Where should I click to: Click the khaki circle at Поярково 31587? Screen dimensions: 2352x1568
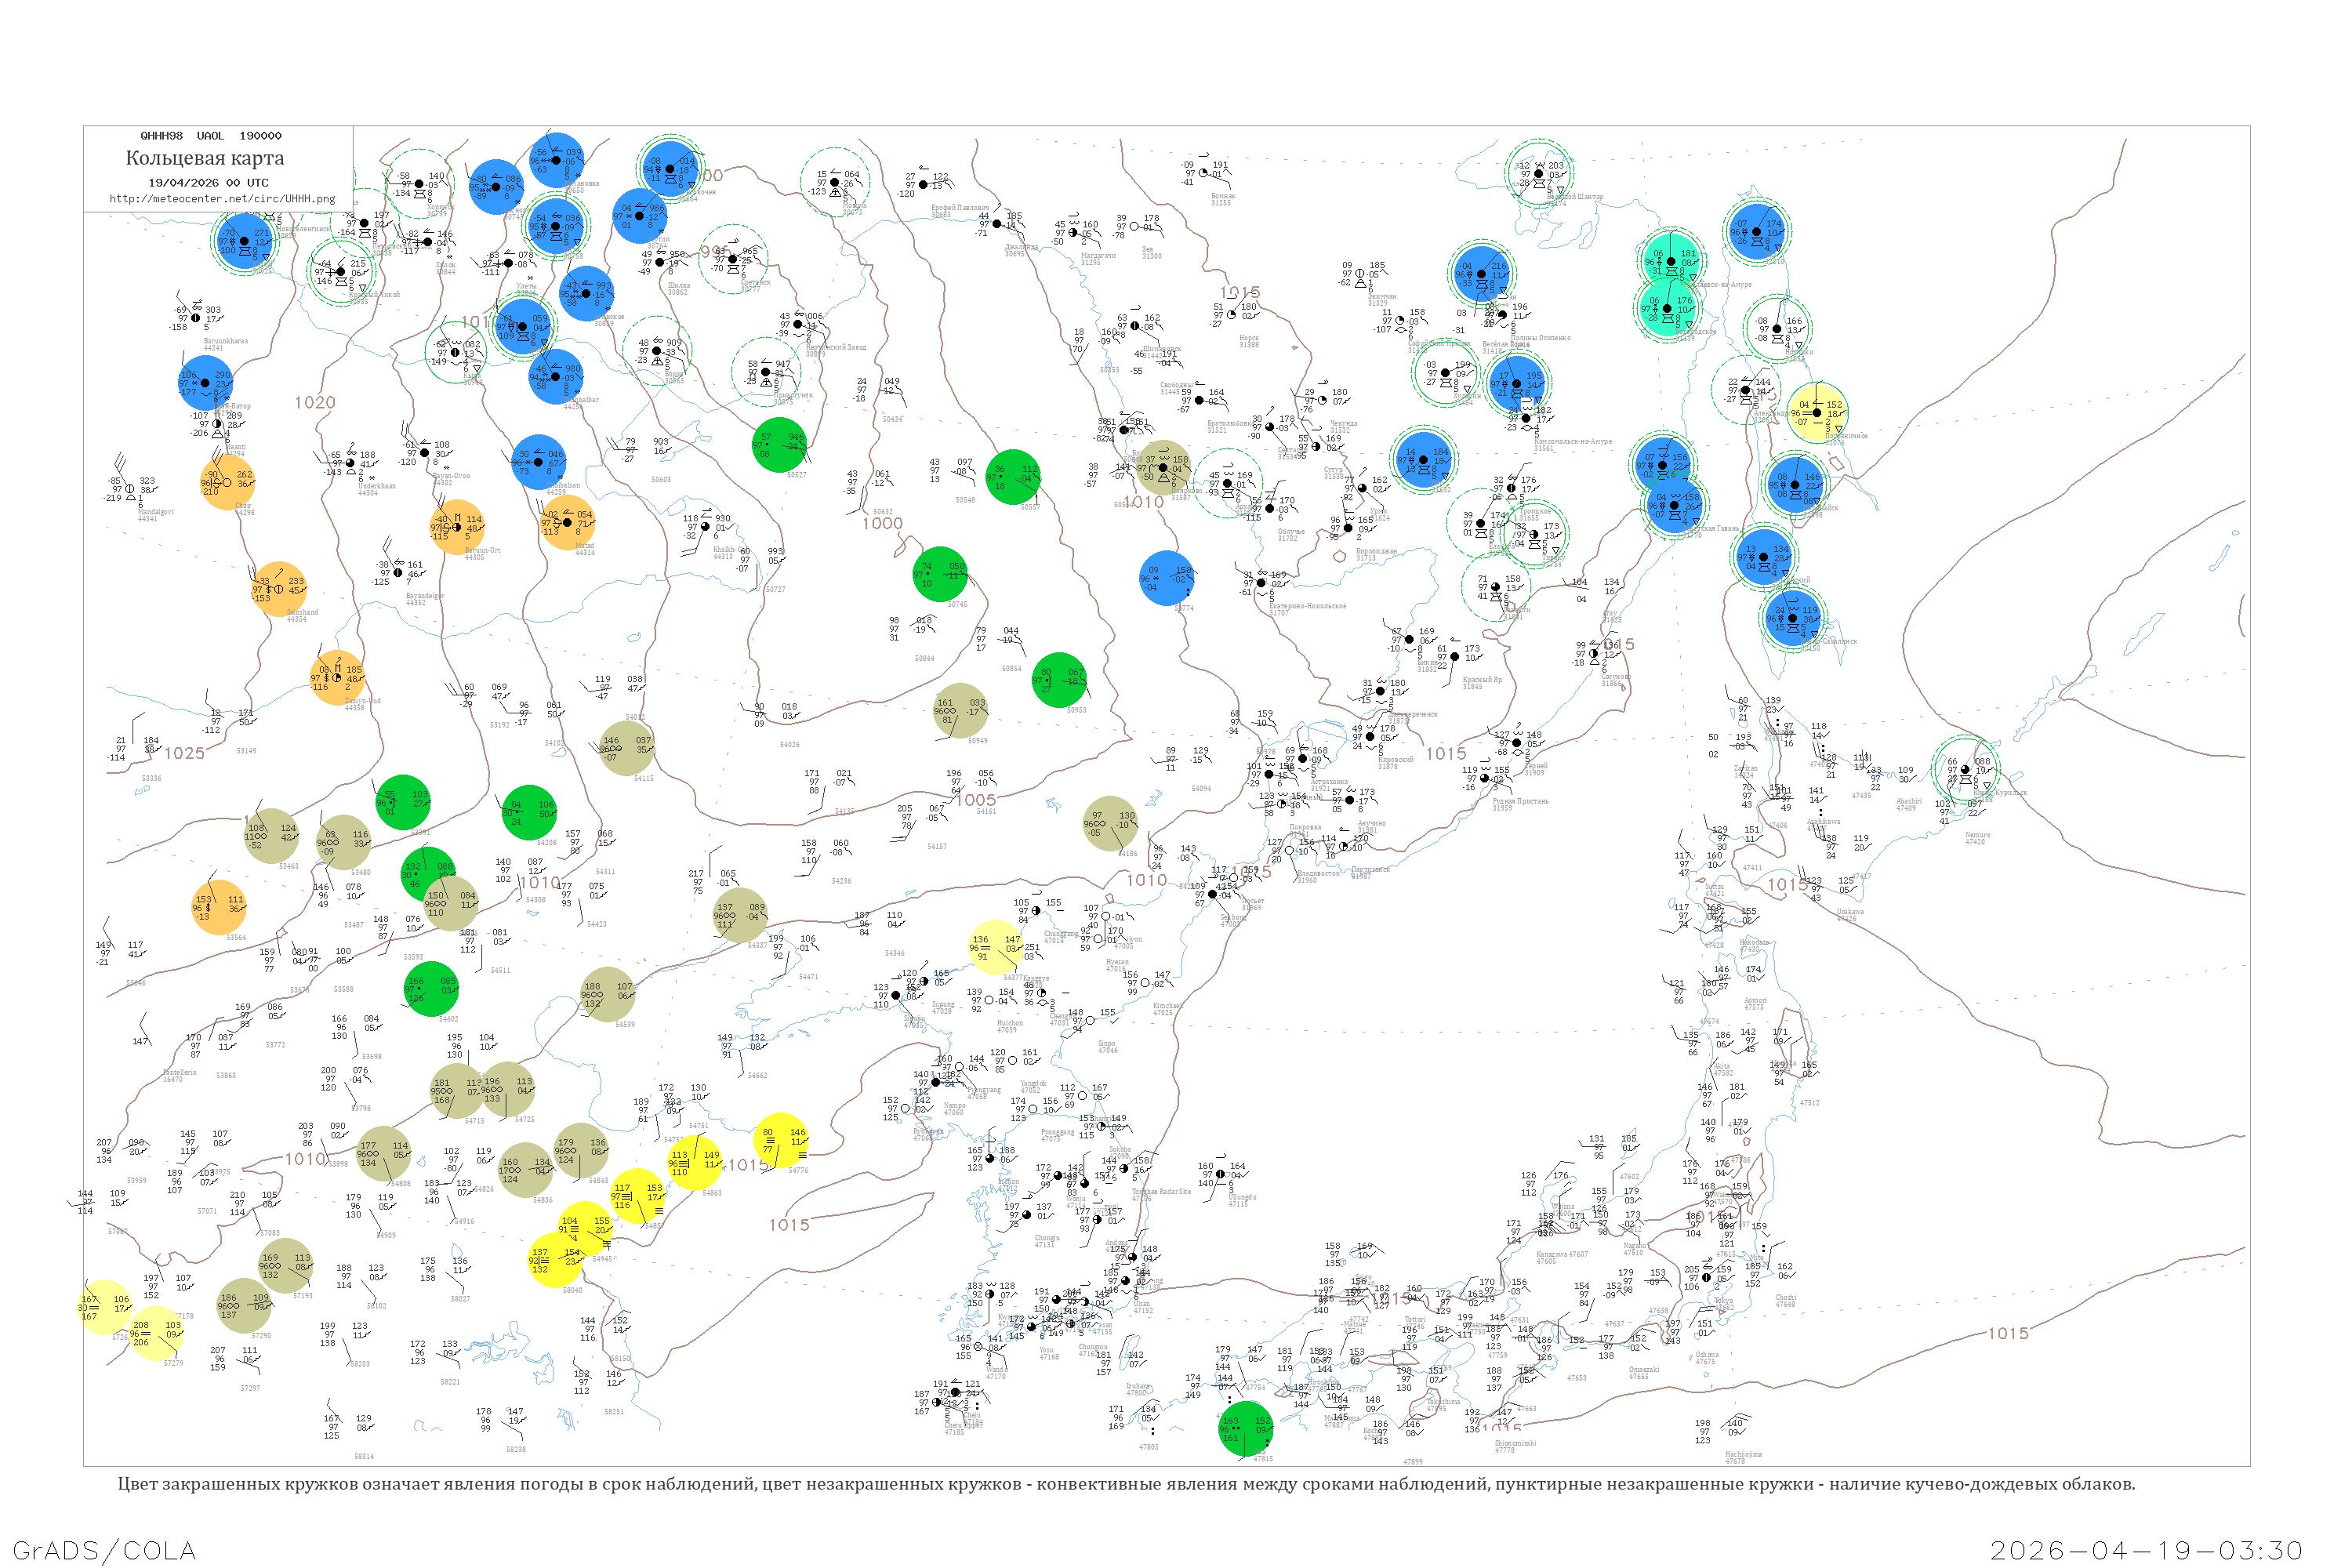click(x=1163, y=467)
